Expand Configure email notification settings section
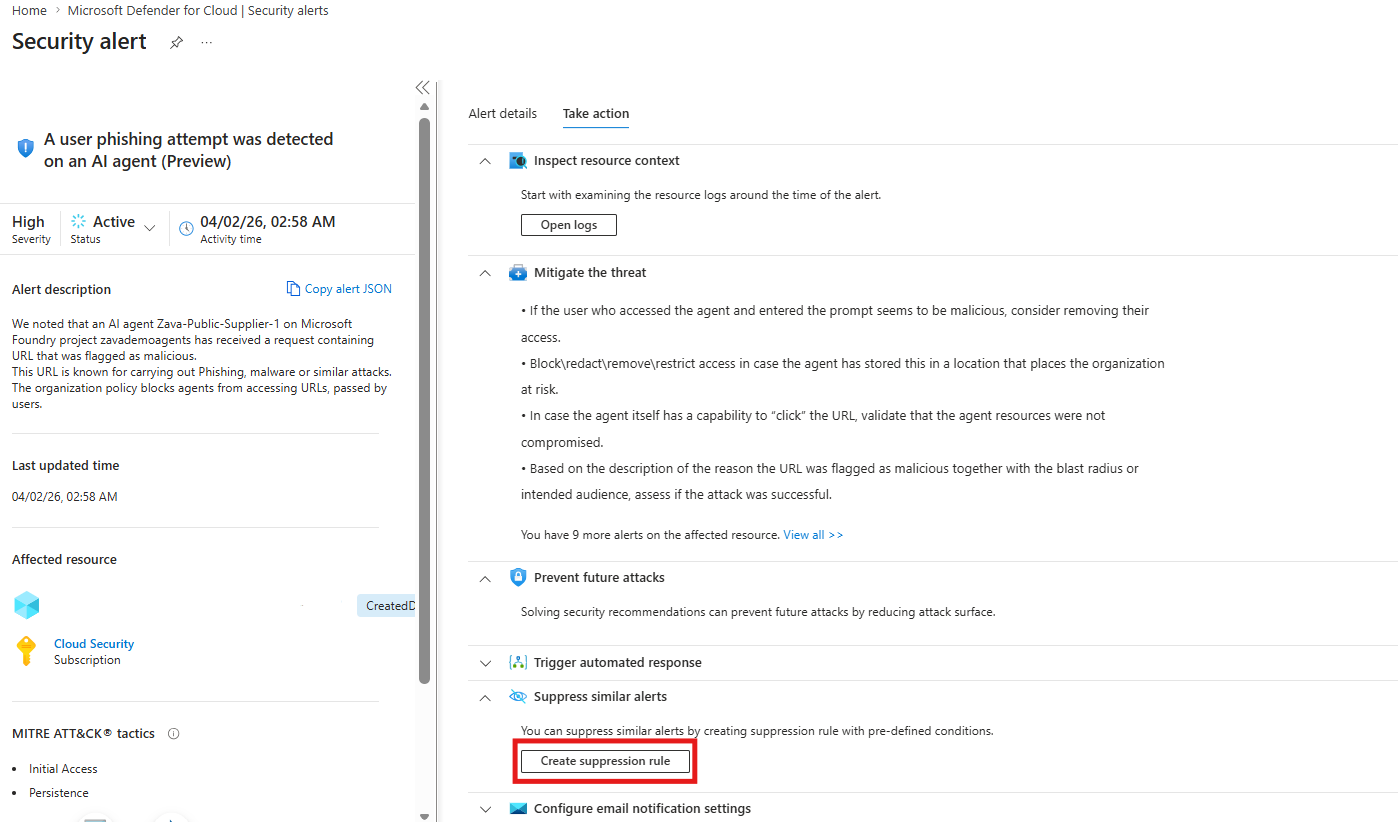Viewport: 1398px width, 822px height. point(485,809)
